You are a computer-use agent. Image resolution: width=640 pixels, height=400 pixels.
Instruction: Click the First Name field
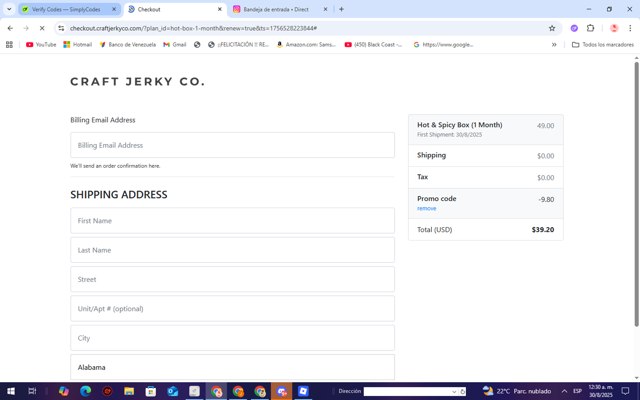tap(232, 220)
